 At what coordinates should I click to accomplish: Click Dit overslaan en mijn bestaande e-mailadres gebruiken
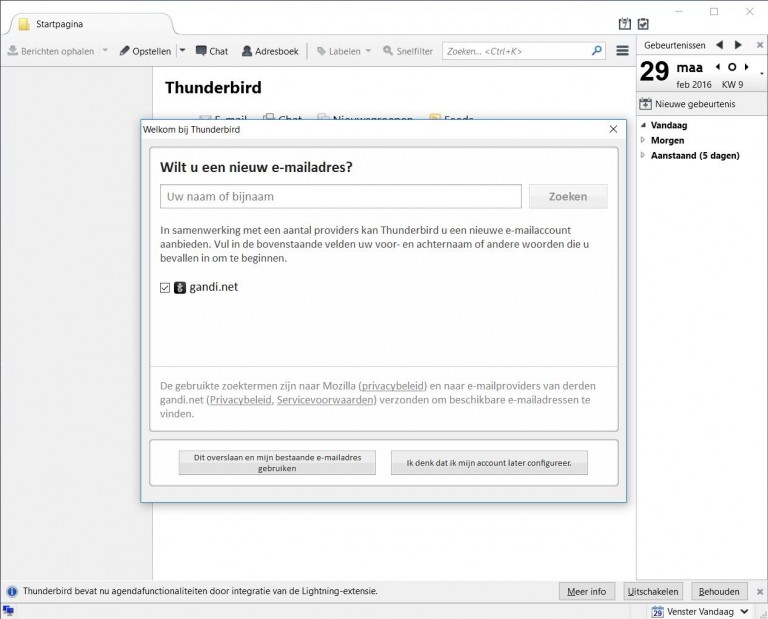277,463
